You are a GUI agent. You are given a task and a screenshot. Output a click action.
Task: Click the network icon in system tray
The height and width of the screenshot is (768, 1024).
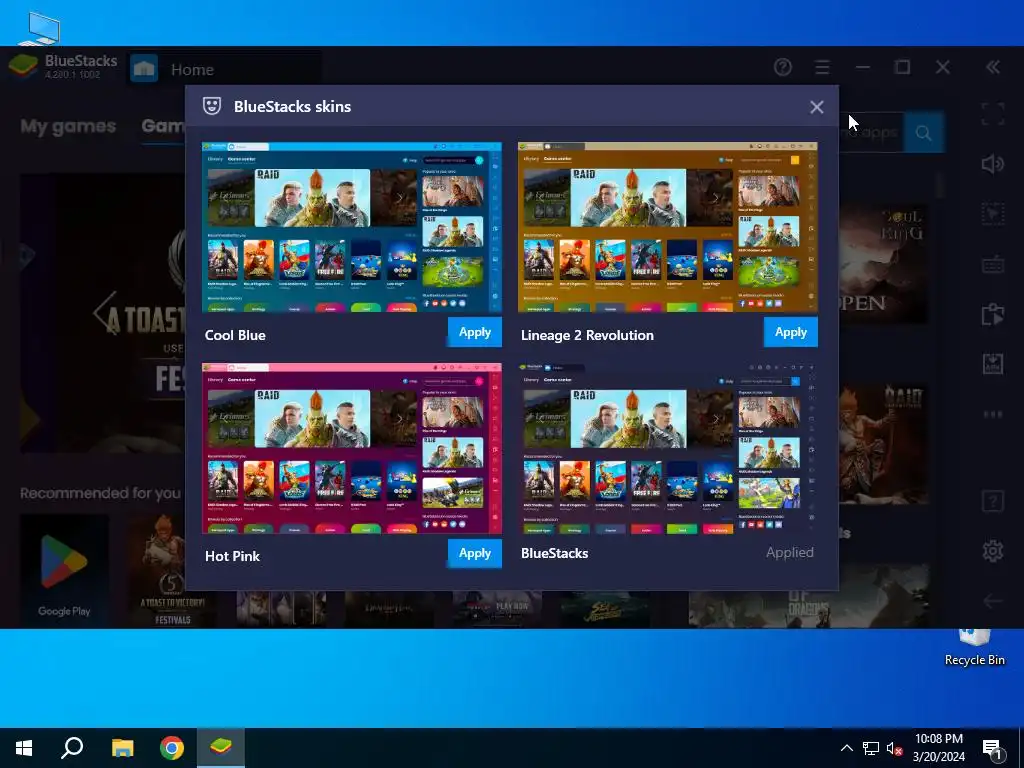(871, 748)
